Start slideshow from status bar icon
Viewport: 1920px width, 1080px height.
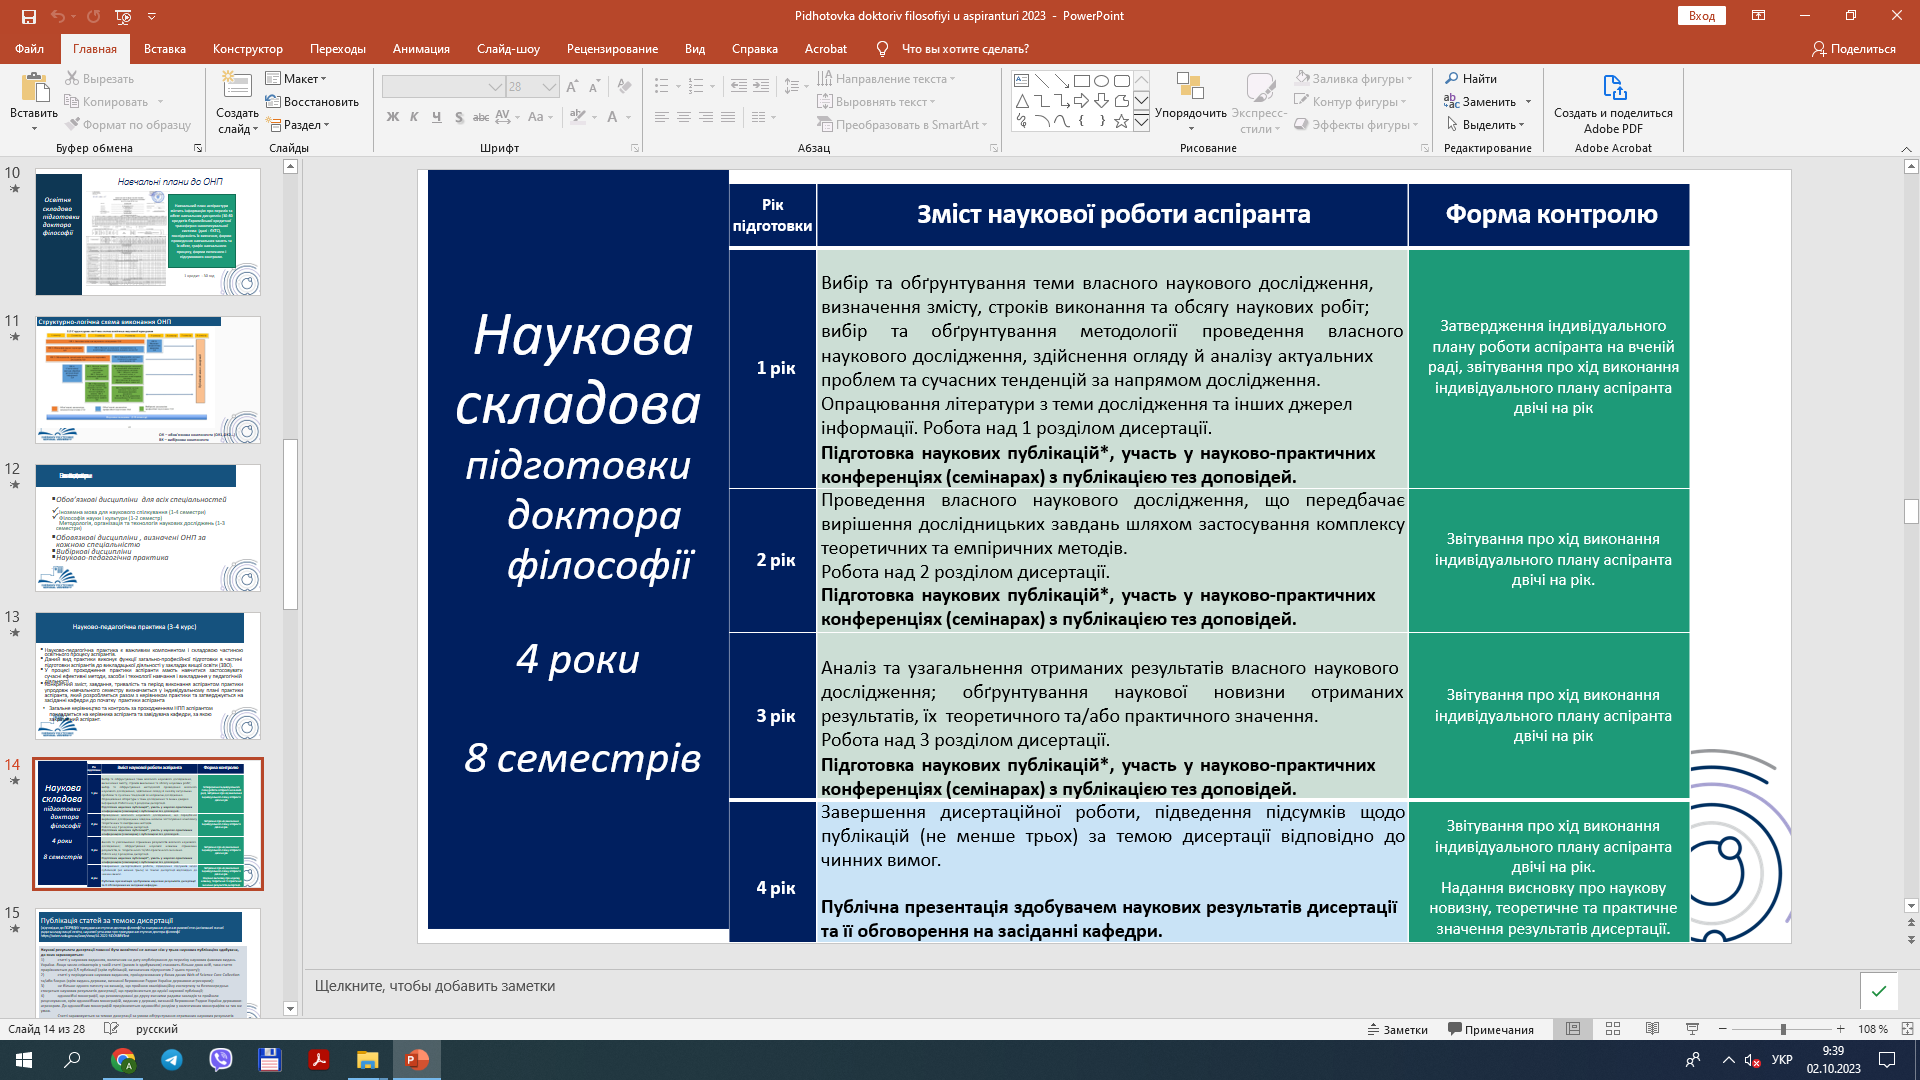[x=1692, y=1029]
